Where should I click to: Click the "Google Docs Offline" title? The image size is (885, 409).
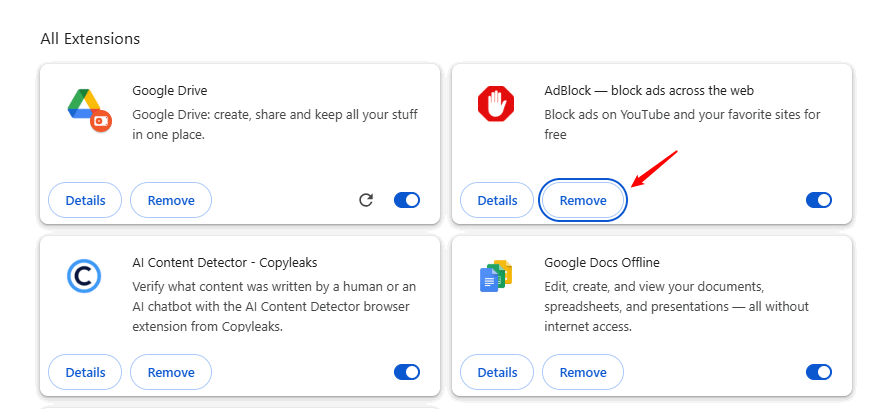pyautogui.click(x=602, y=263)
